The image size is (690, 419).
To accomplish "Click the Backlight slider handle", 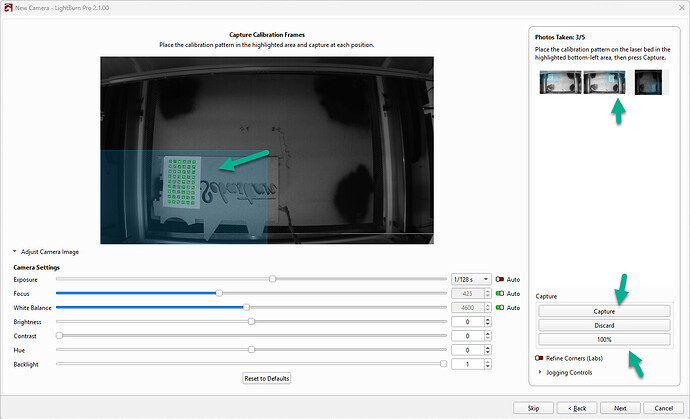I will [444, 364].
